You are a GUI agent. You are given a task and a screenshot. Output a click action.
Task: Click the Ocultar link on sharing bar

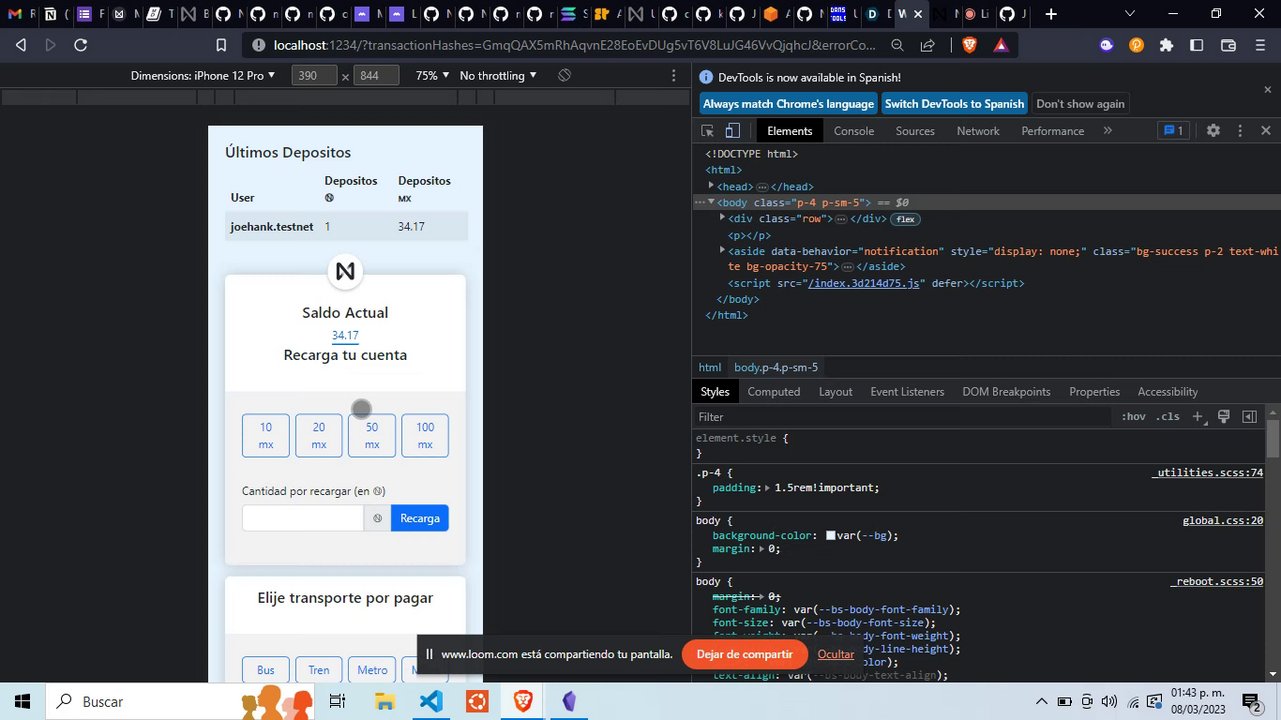click(836, 654)
